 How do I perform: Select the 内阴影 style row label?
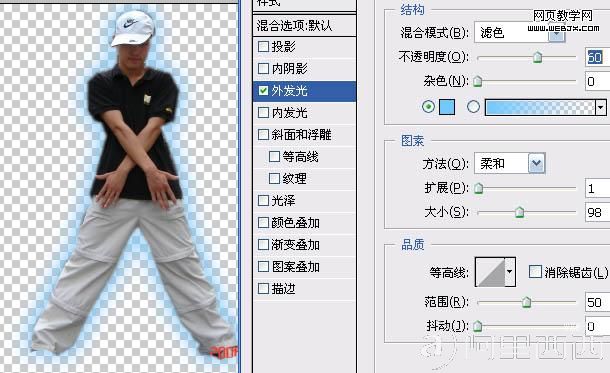289,68
